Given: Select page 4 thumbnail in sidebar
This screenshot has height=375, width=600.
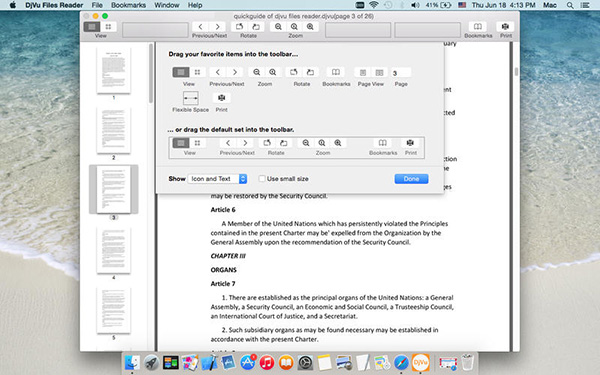Looking at the screenshot, I should pos(114,250).
